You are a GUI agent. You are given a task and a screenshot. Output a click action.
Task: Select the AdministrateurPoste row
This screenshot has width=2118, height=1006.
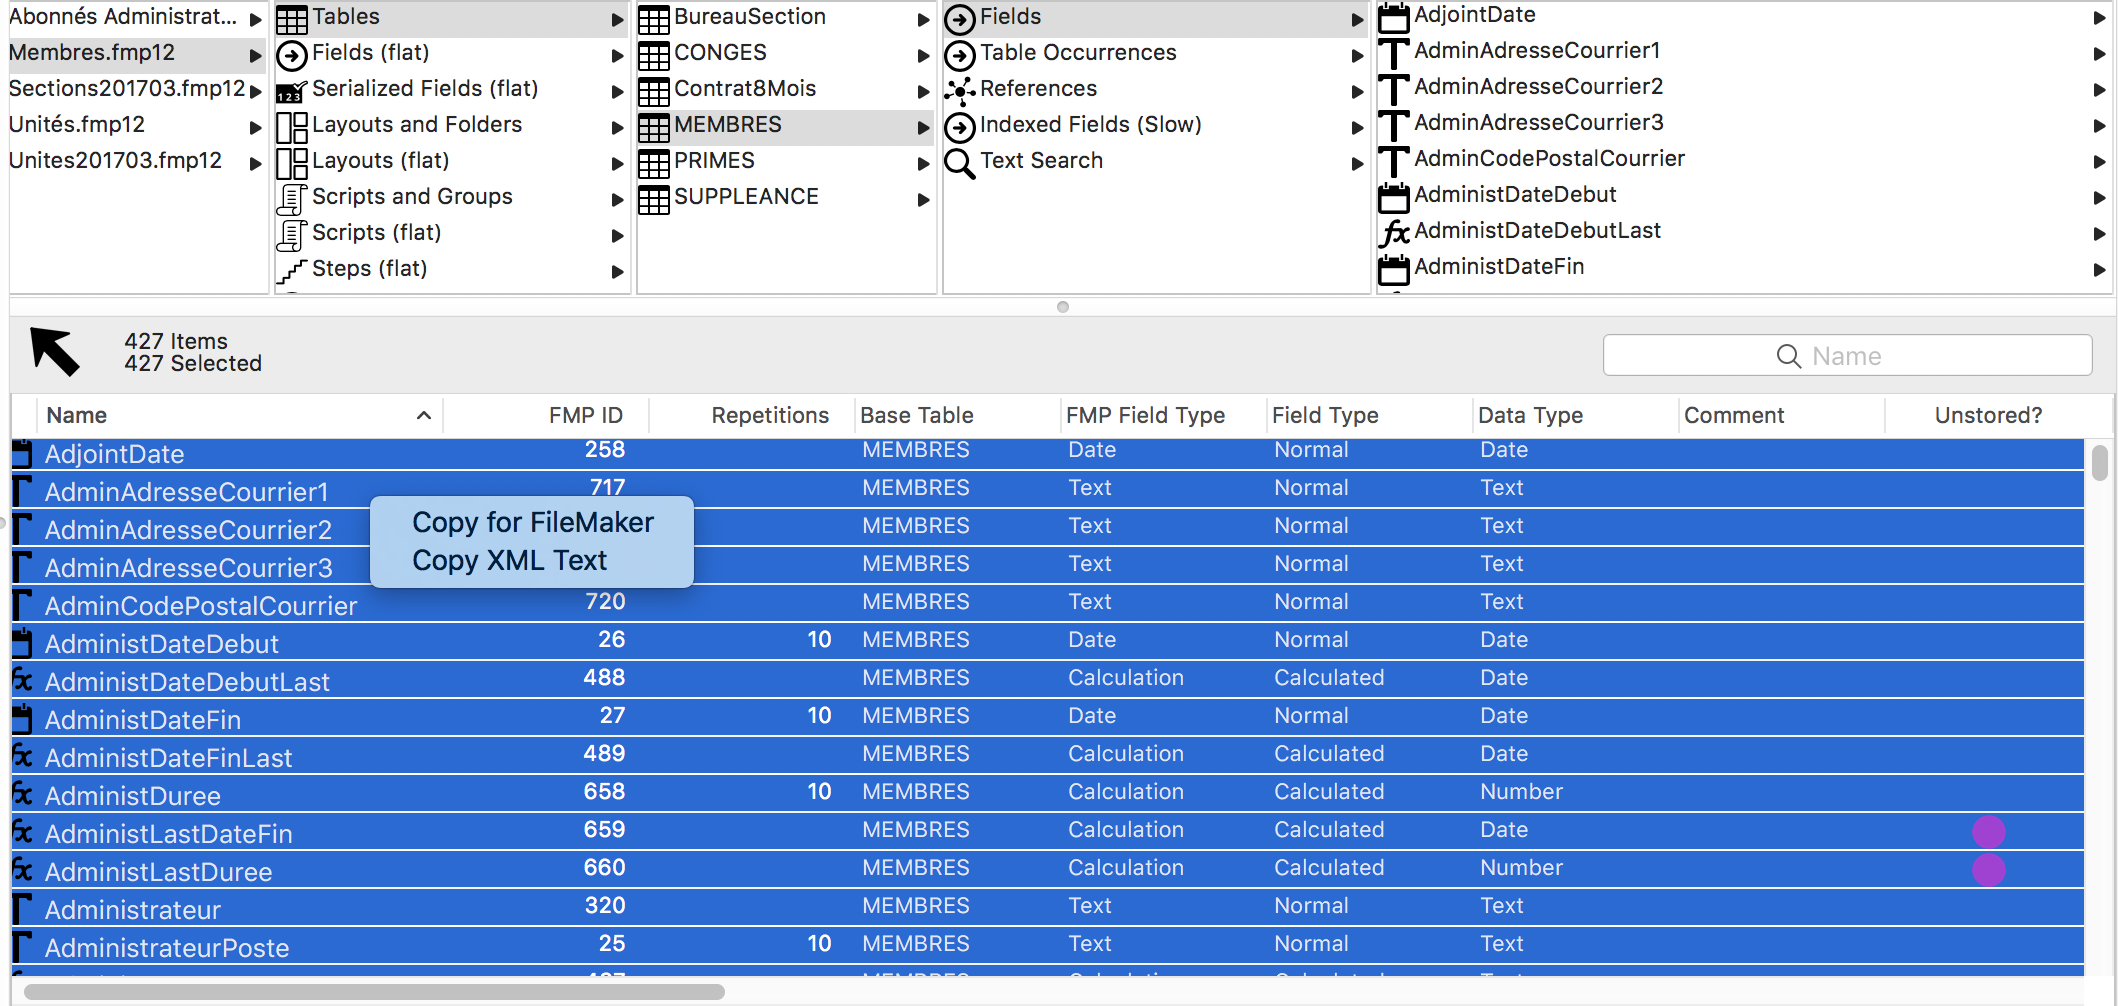1048,946
